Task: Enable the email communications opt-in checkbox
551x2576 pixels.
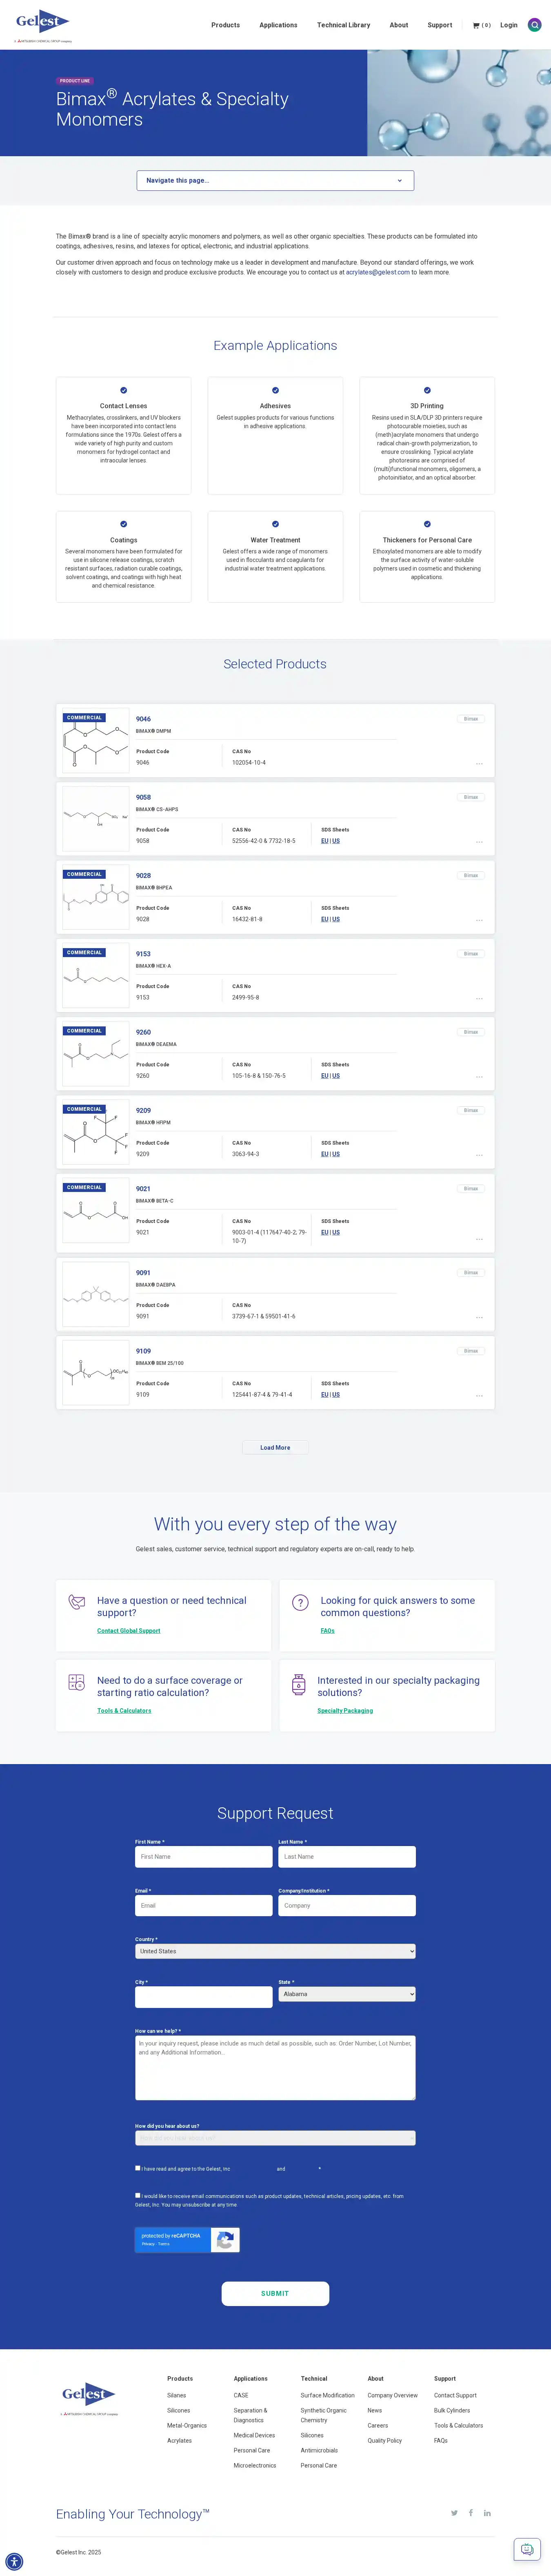Action: (x=138, y=2195)
